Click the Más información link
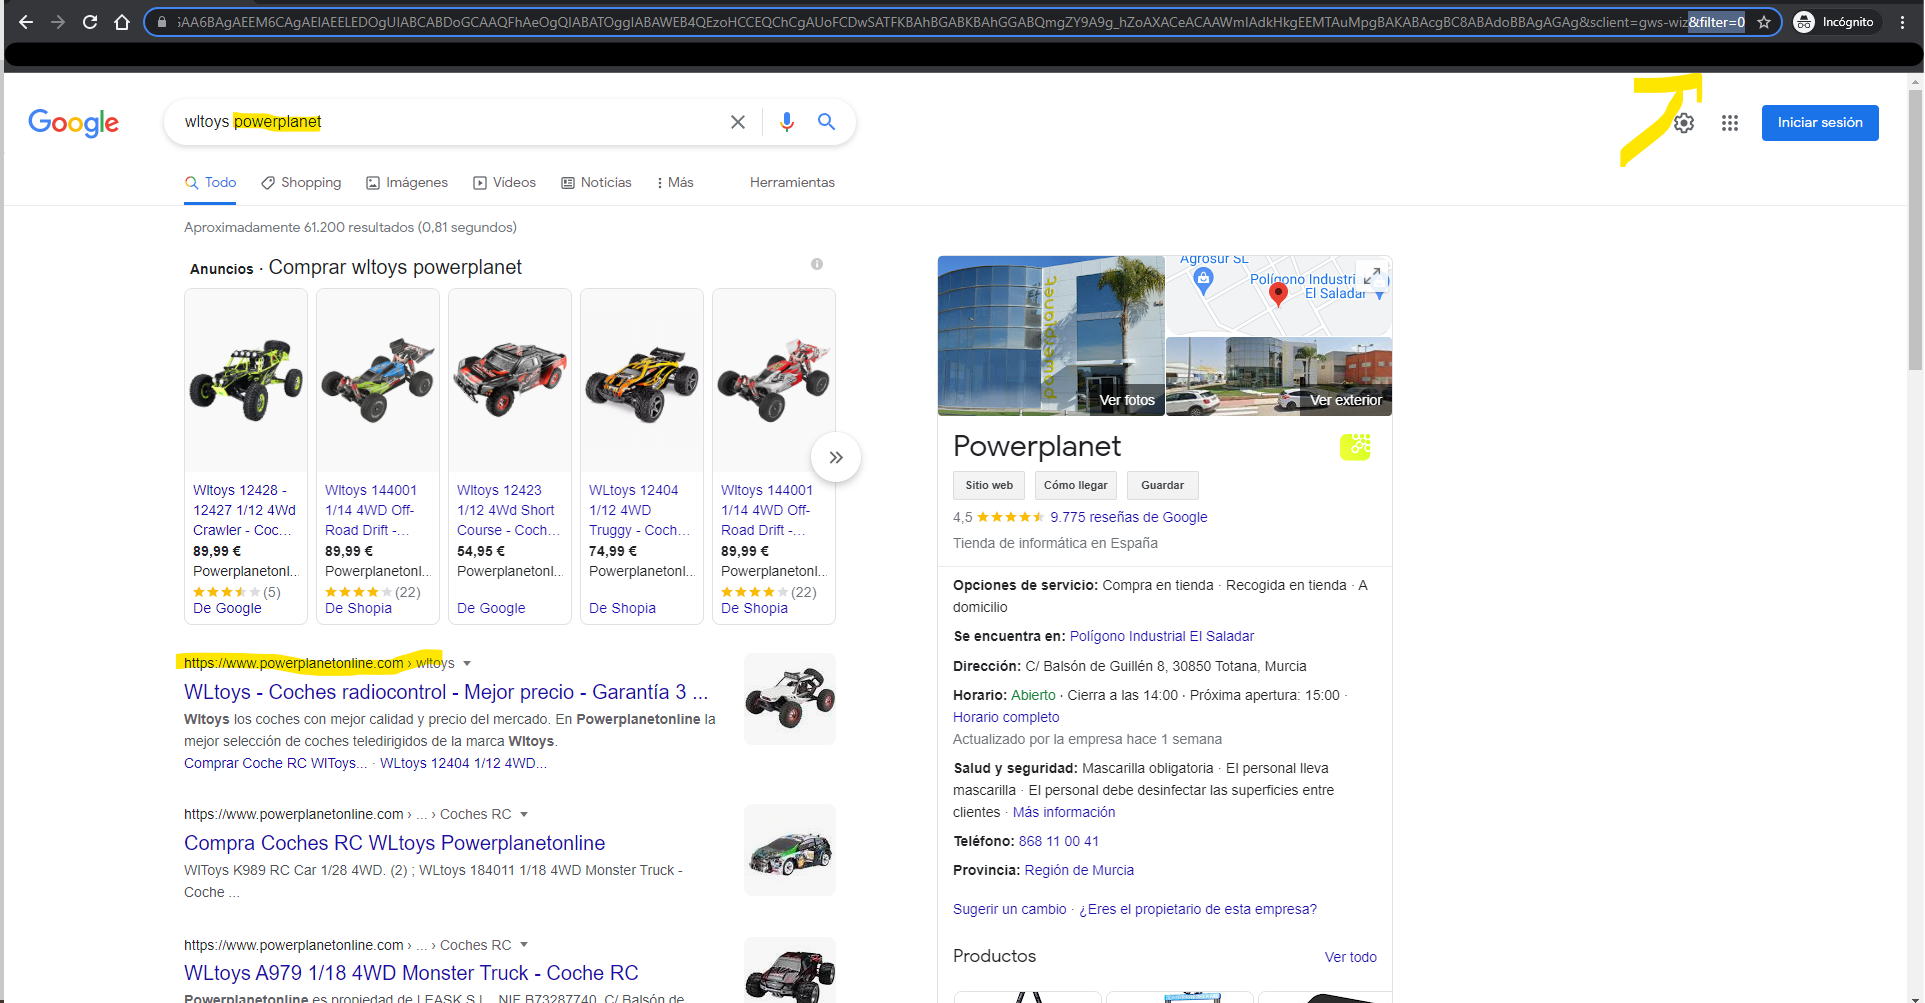Image resolution: width=1925 pixels, height=1003 pixels. click(x=1064, y=812)
